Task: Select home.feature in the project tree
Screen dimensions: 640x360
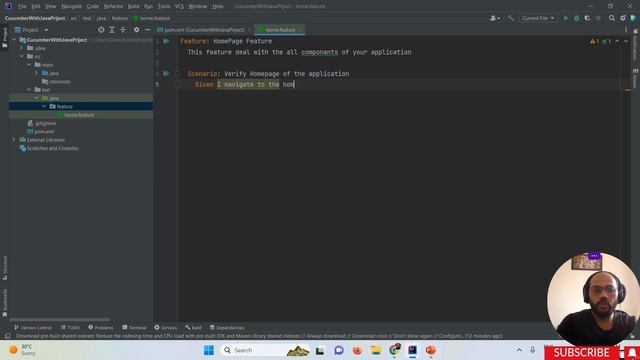Action: pyautogui.click(x=79, y=115)
